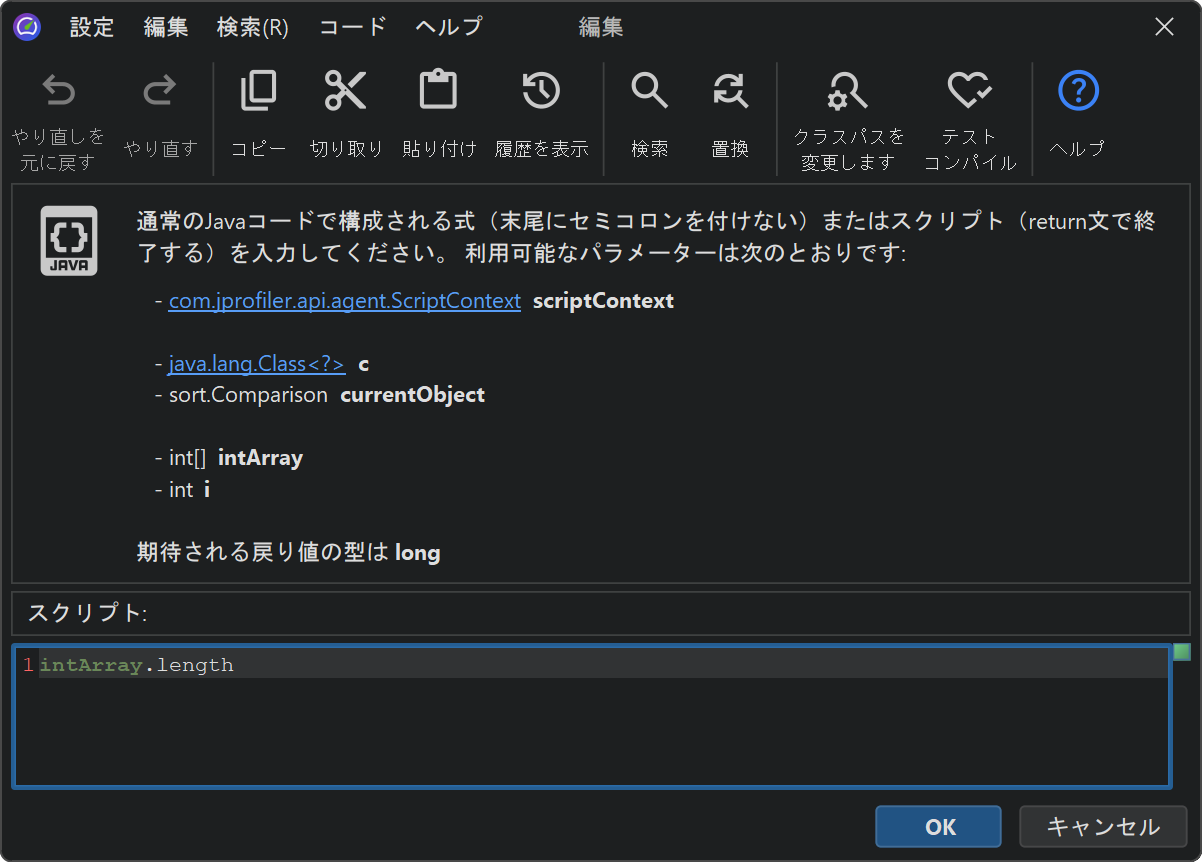
Task: Open Search (検索) magnifier tool
Action: [649, 92]
